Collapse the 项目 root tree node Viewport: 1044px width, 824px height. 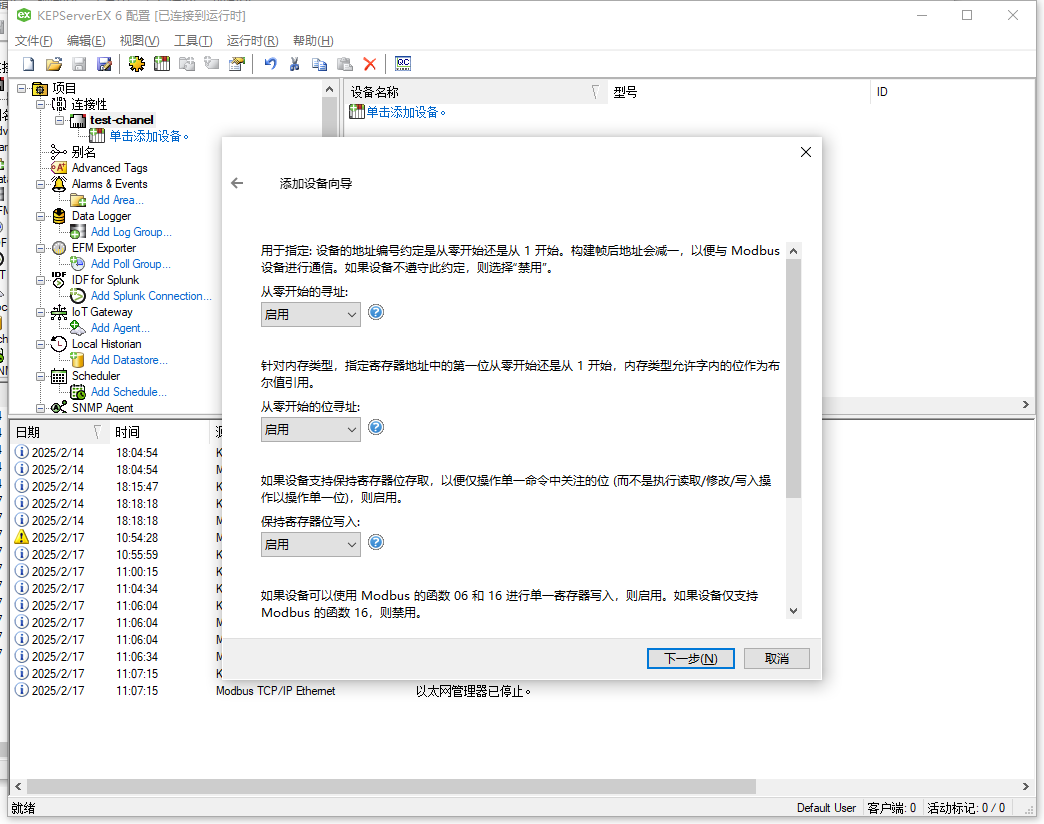(x=22, y=88)
